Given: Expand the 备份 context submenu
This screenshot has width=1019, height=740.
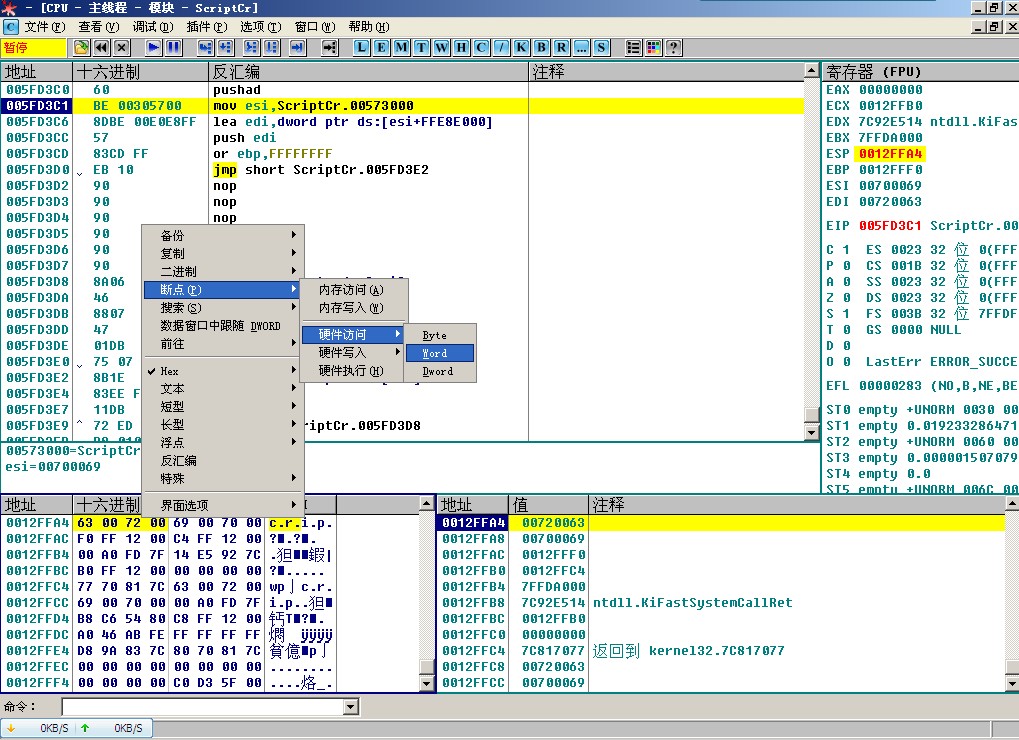Looking at the screenshot, I should tap(222, 235).
